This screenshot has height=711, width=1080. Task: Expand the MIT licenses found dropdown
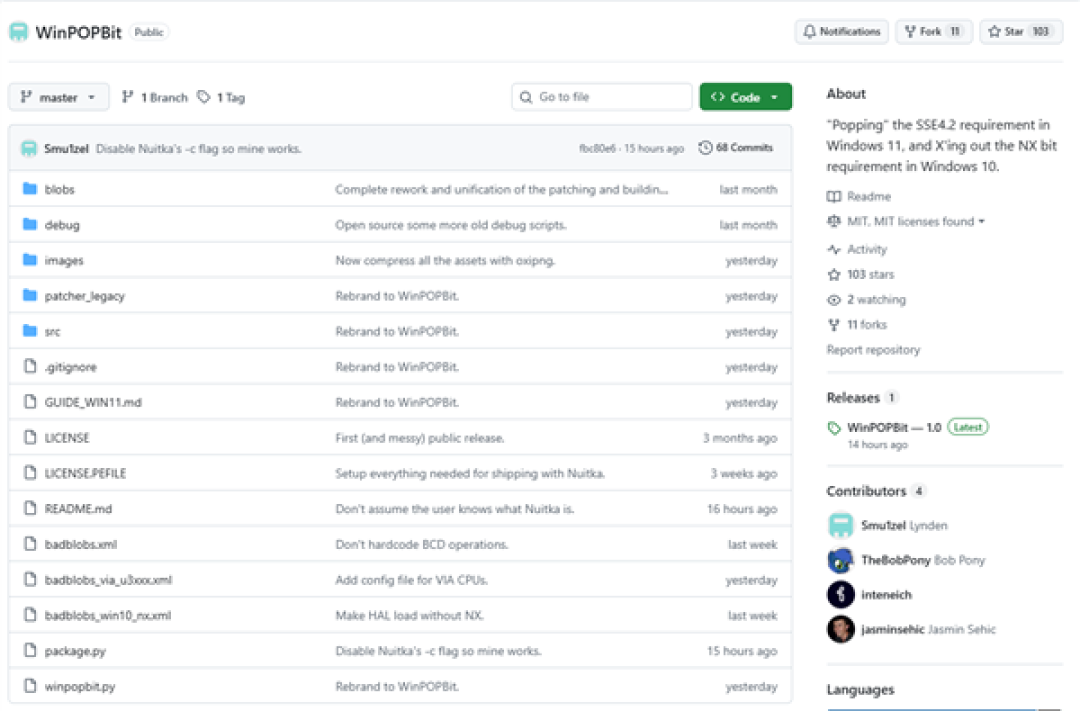coord(916,221)
